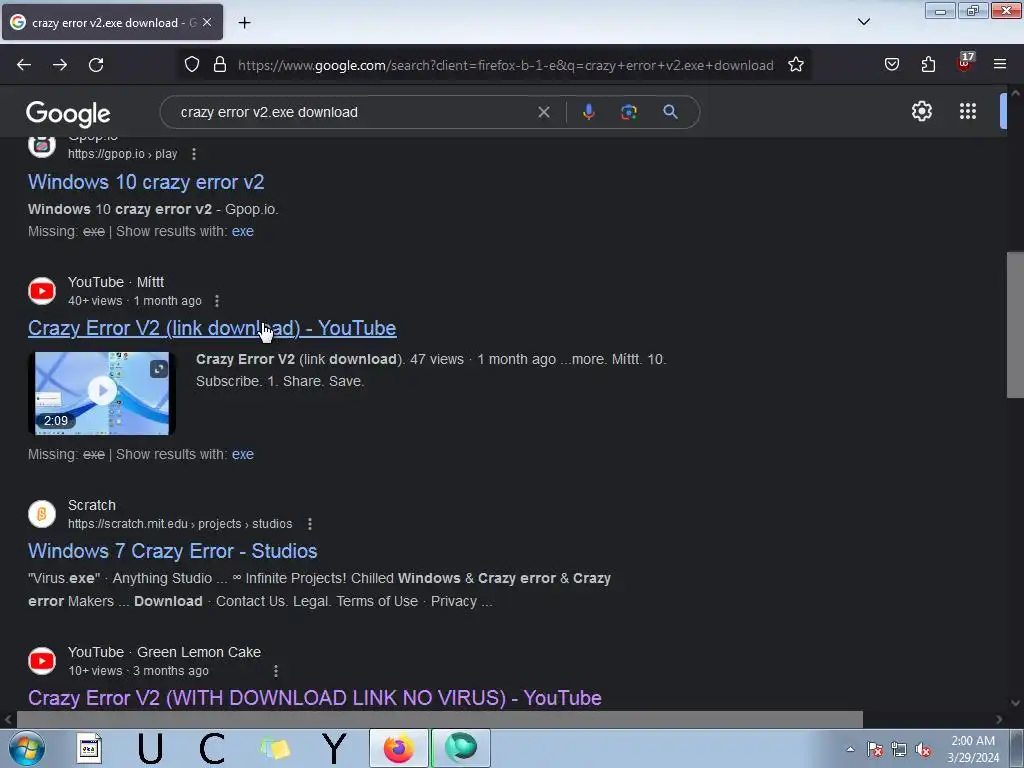The height and width of the screenshot is (768, 1024).
Task: Click the vertical scrollbar thumb
Action: (1015, 325)
